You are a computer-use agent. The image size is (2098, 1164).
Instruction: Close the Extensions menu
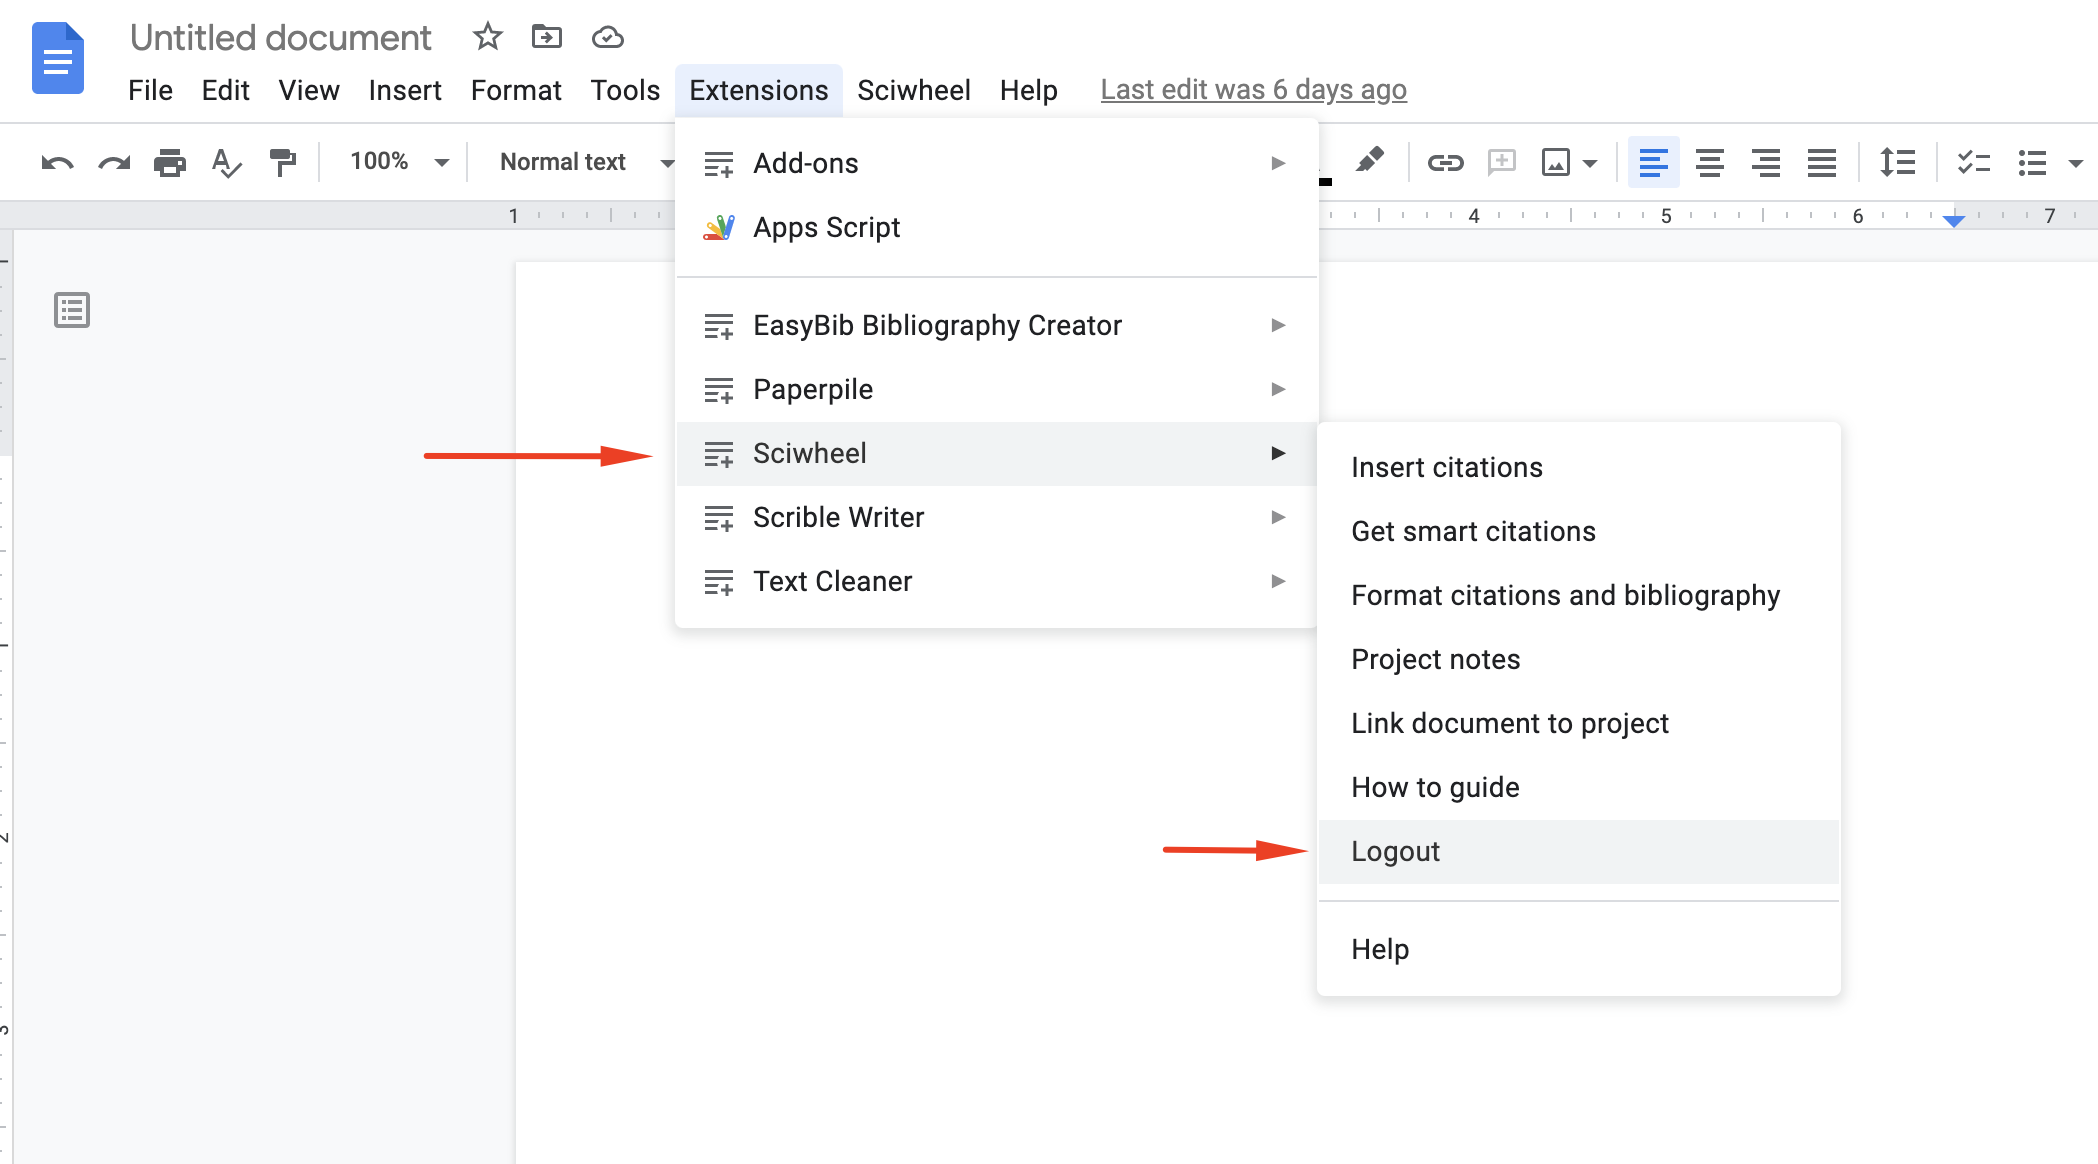click(x=758, y=90)
